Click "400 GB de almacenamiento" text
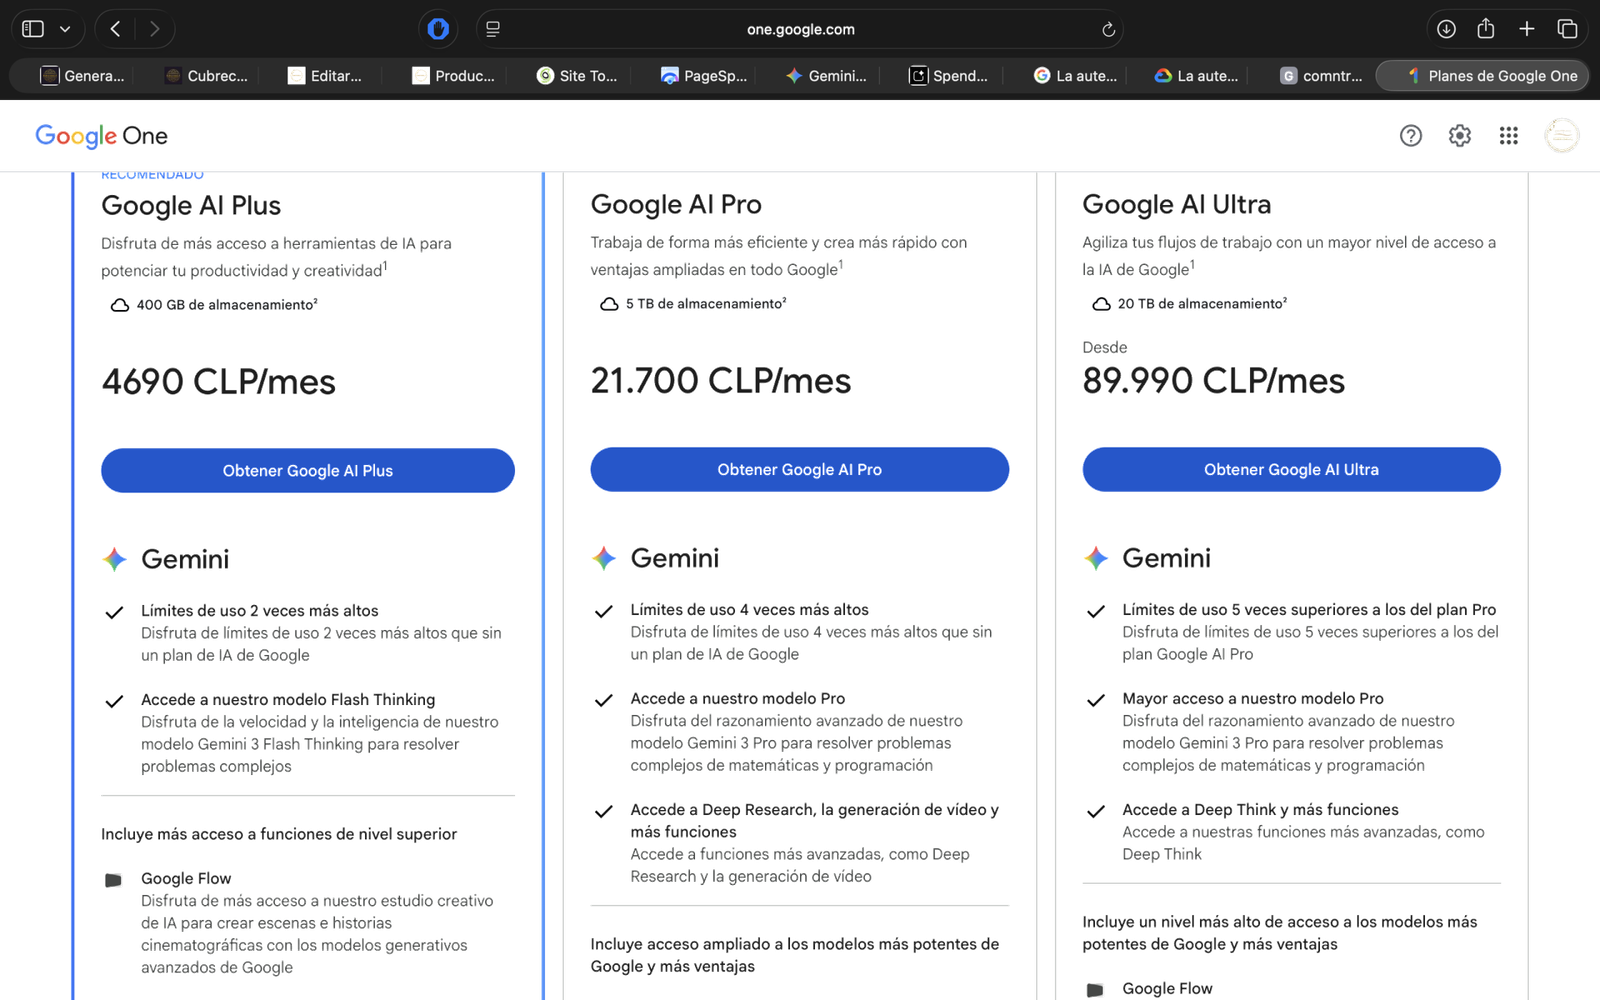This screenshot has height=1000, width=1600. 227,305
